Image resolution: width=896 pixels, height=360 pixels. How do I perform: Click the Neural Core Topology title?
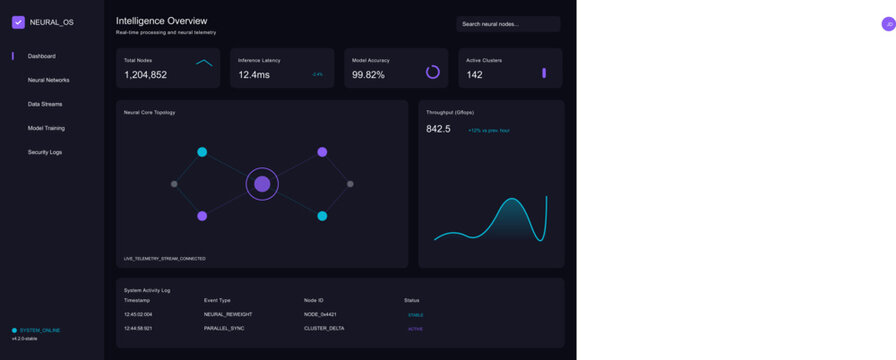(150, 113)
